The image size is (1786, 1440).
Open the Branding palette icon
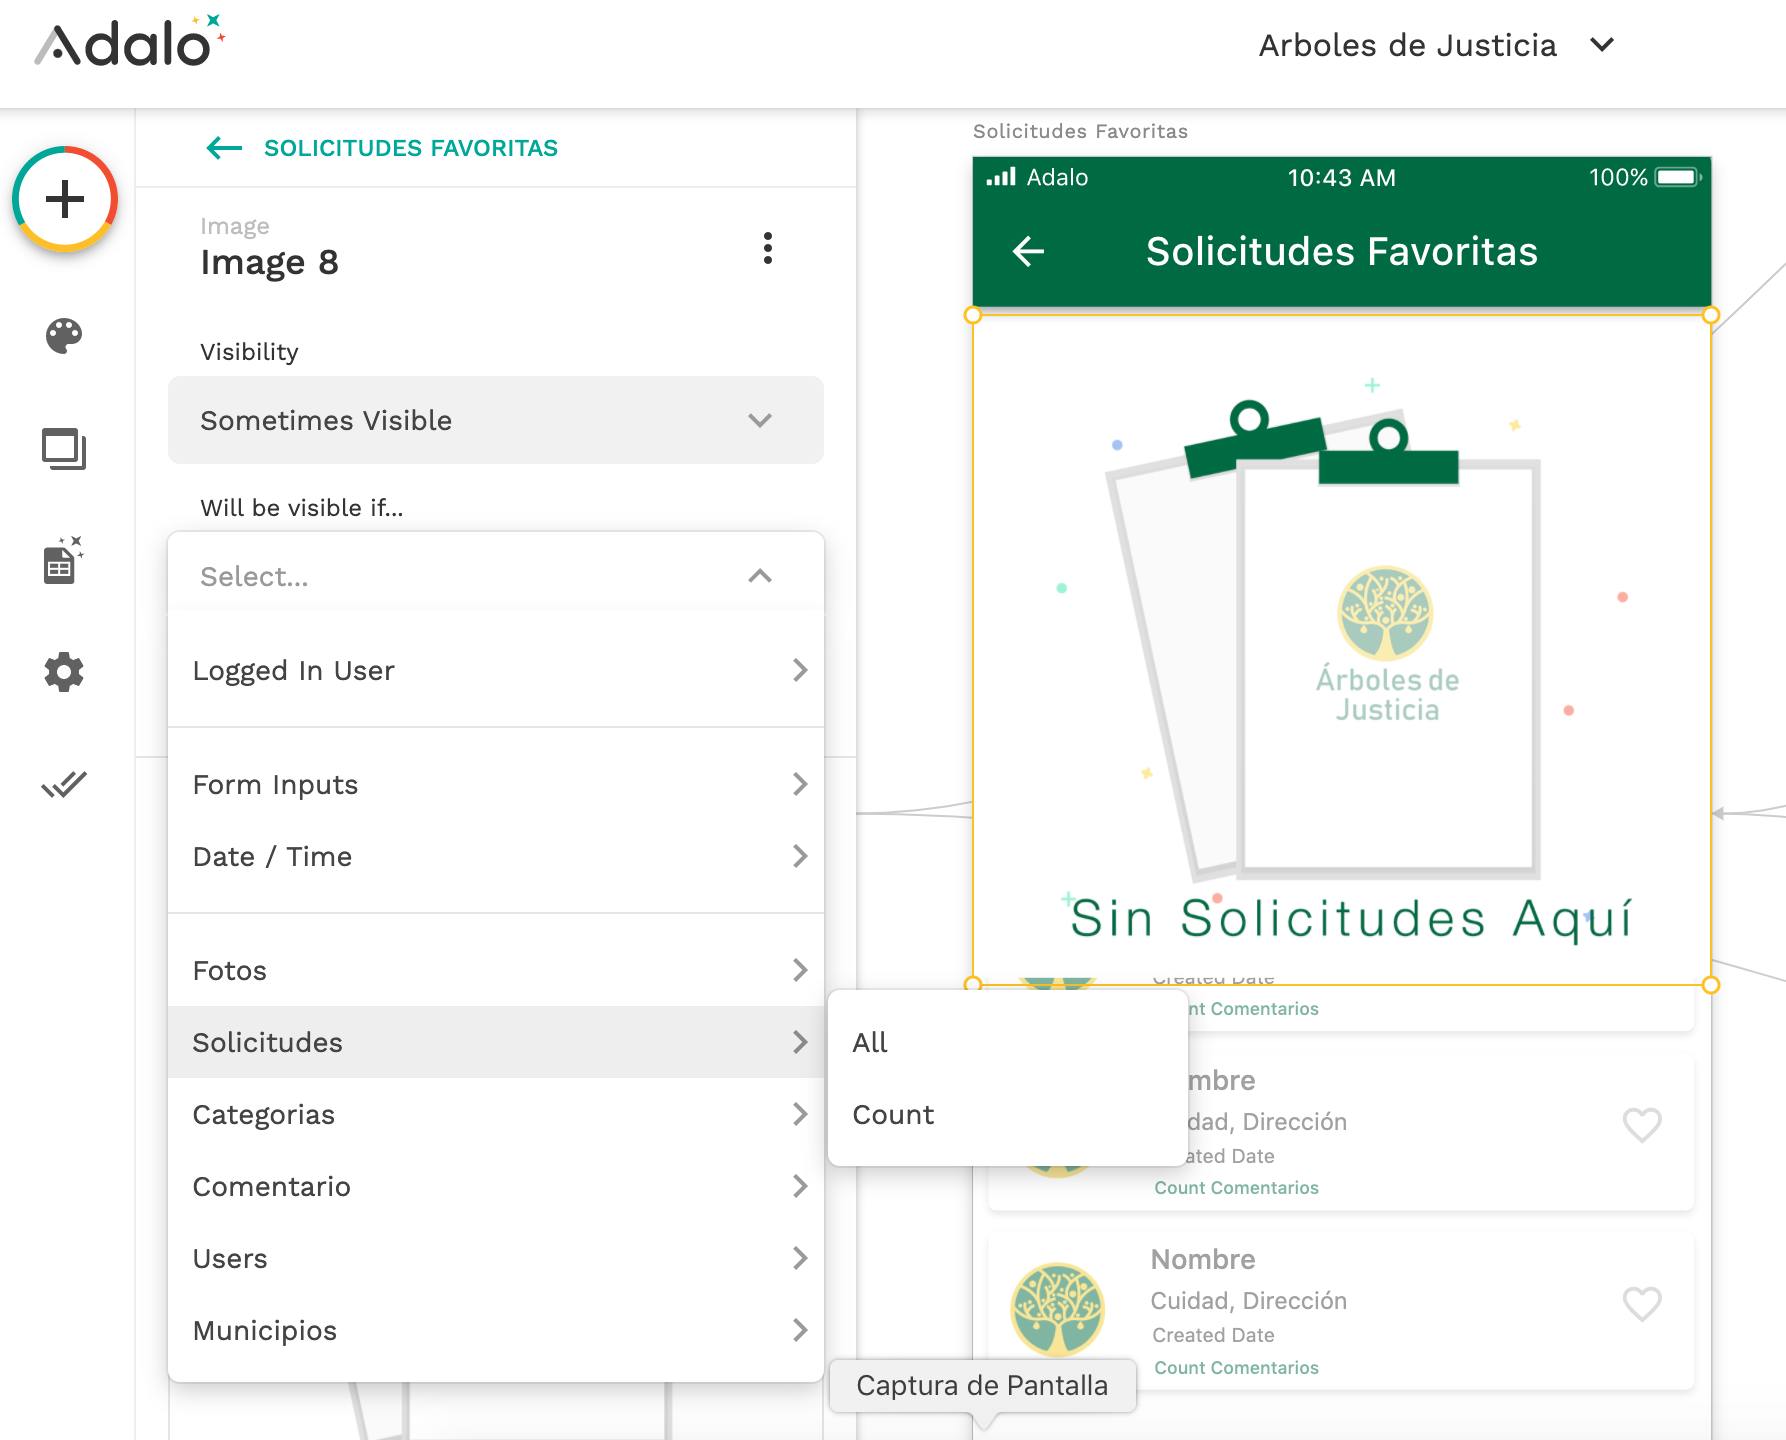click(64, 336)
